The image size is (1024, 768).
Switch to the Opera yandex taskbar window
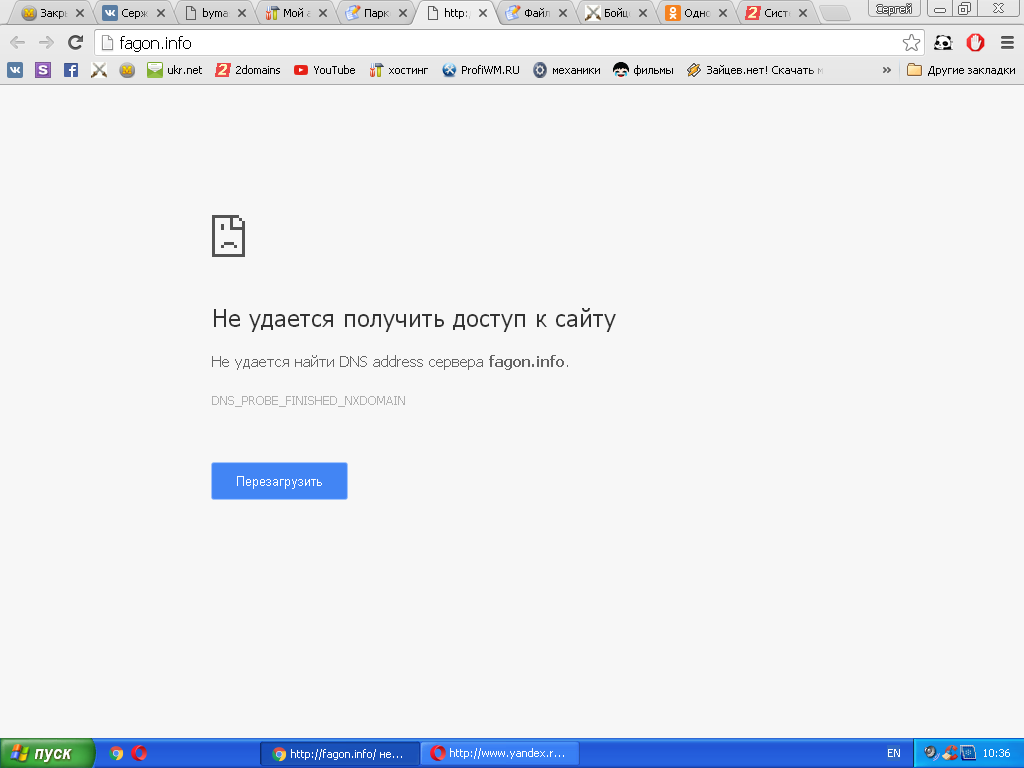click(x=499, y=754)
